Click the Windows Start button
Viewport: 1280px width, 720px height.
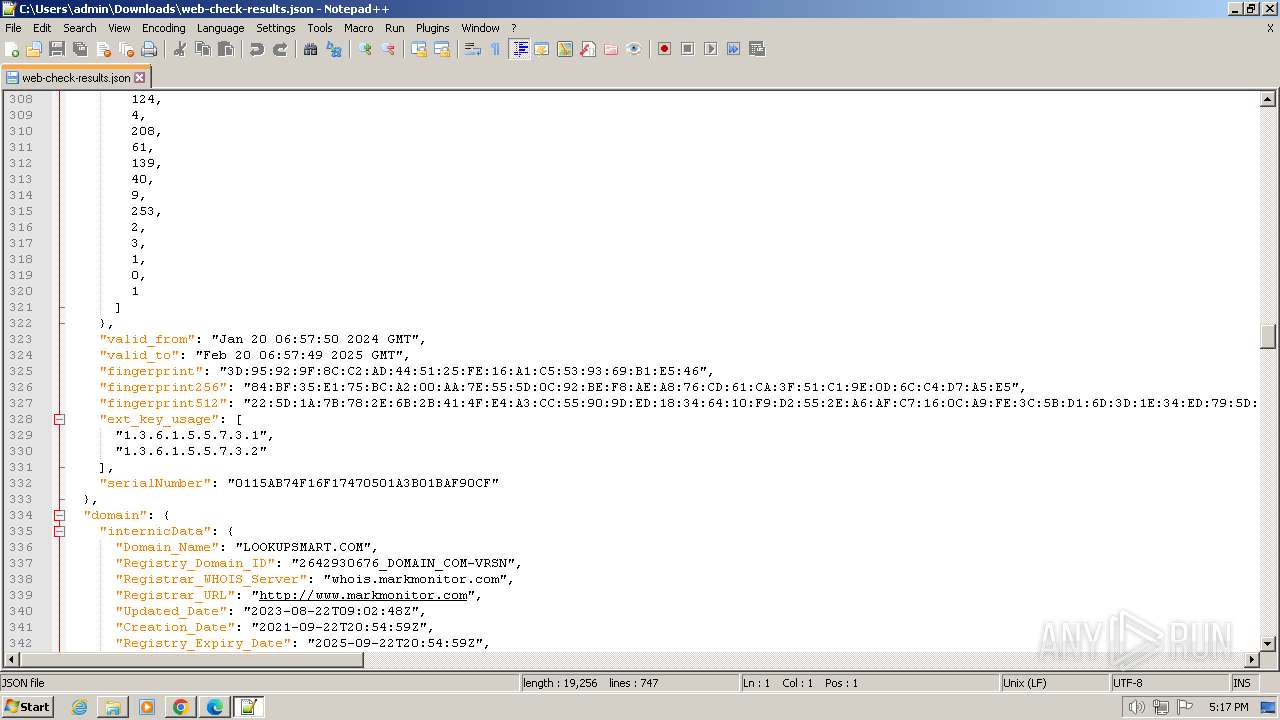point(28,707)
